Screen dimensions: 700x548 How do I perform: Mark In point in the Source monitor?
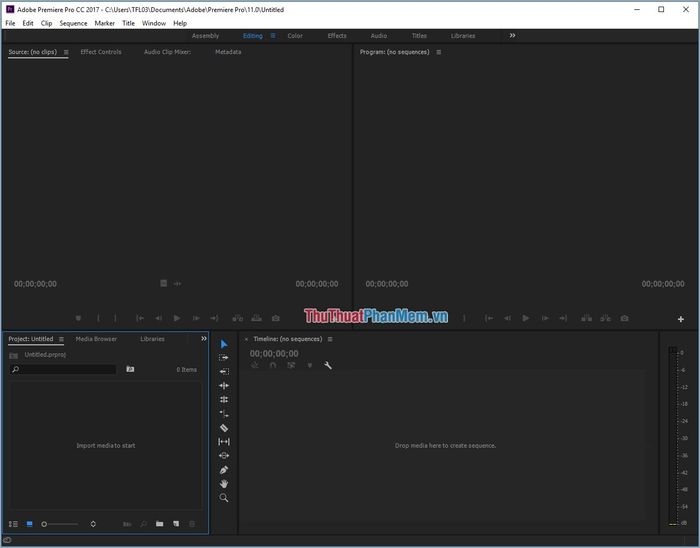[98, 318]
